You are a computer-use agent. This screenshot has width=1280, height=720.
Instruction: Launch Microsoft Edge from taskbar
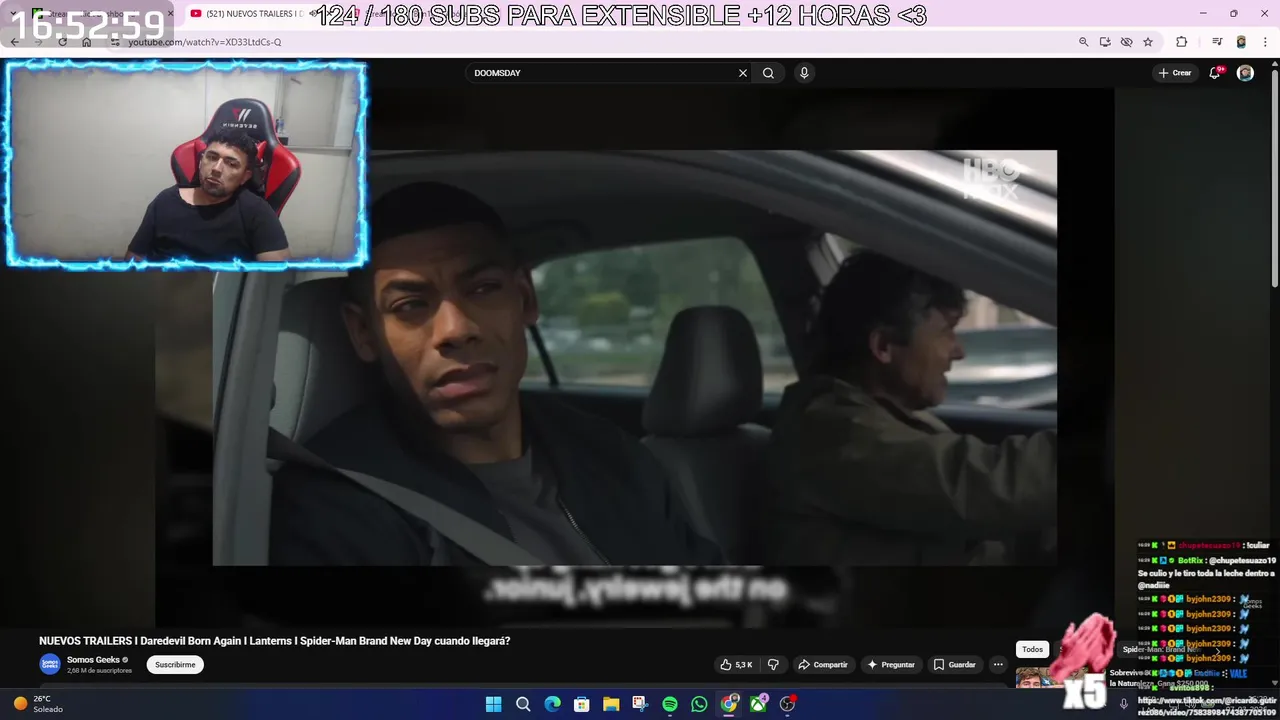point(552,704)
